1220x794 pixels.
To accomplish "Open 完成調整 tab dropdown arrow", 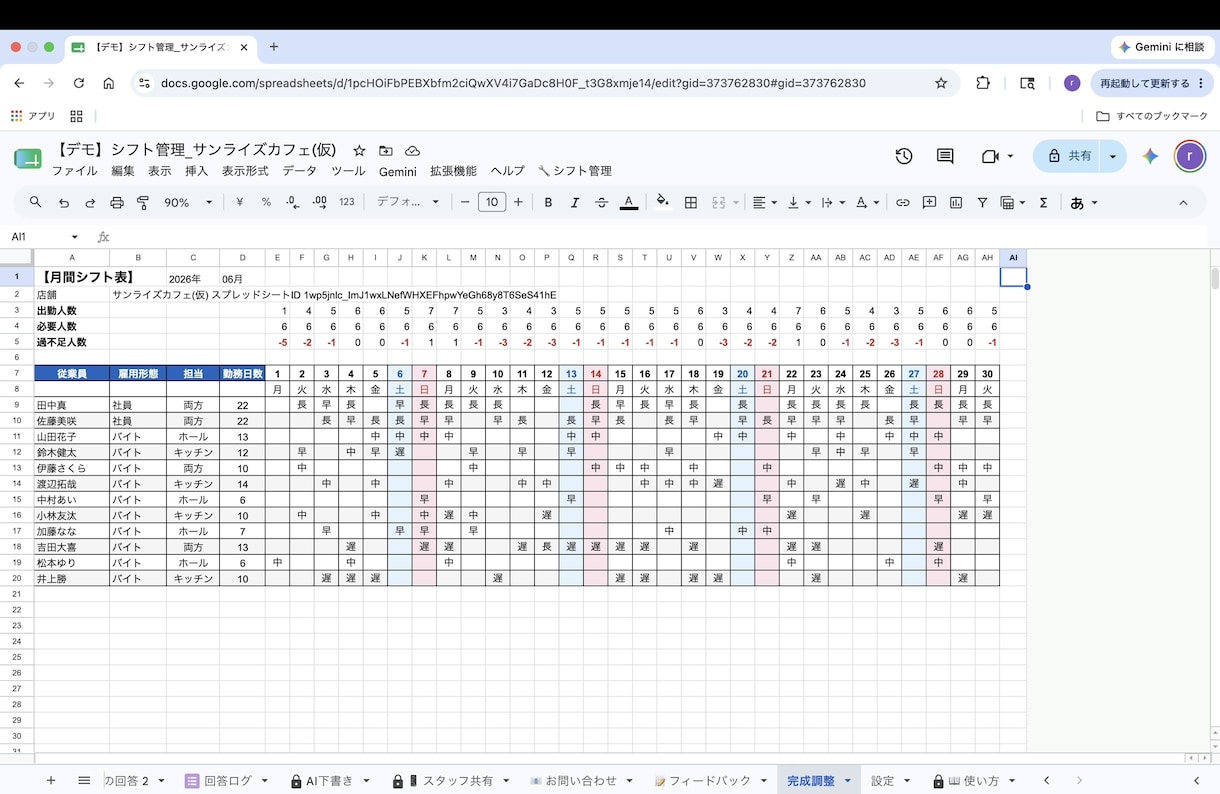I will click(x=847, y=781).
